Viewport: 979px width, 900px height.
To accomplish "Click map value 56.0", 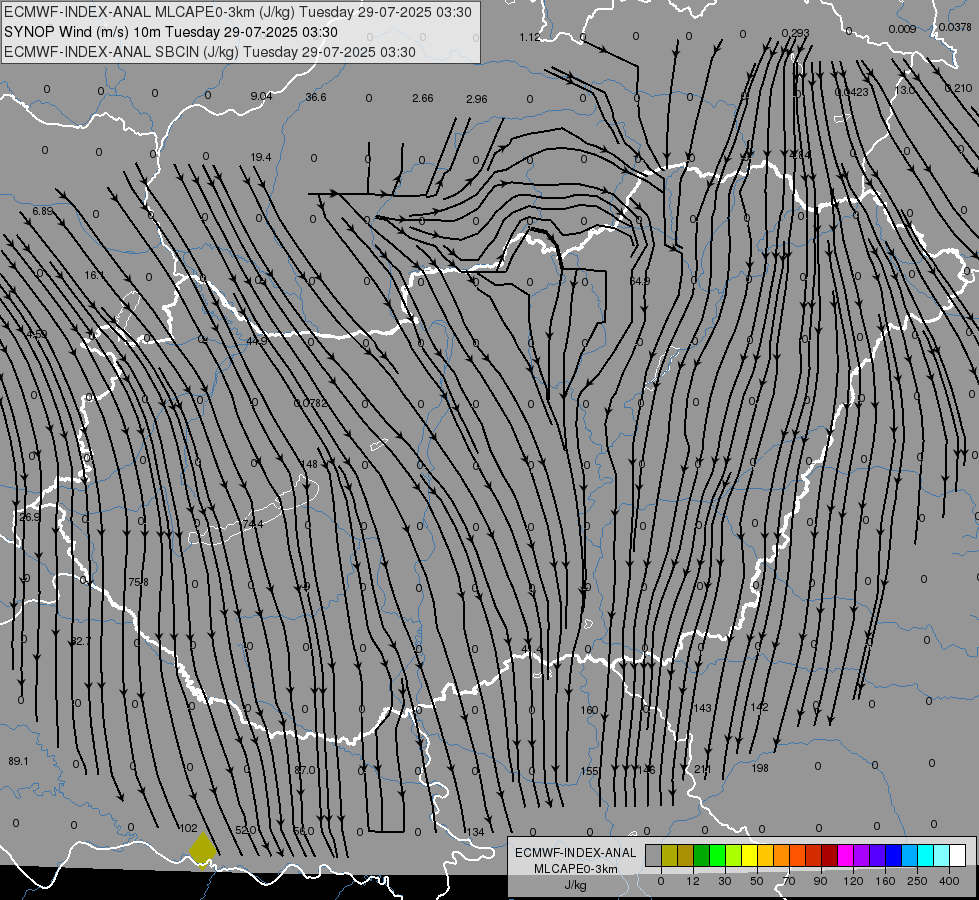I will pyautogui.click(x=303, y=831).
